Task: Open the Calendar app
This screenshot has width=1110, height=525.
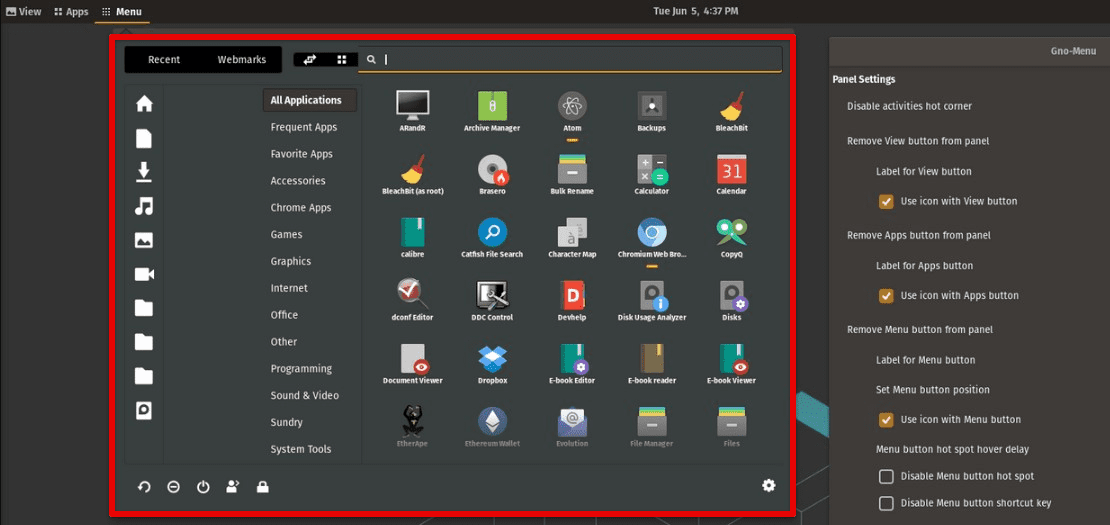Action: (x=731, y=175)
